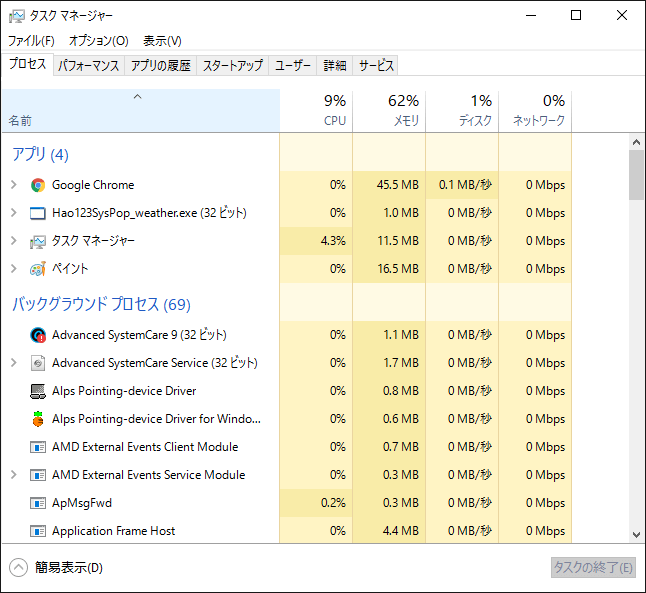Click the ApMsgFwd process icon
The image size is (646, 593).
(38, 503)
